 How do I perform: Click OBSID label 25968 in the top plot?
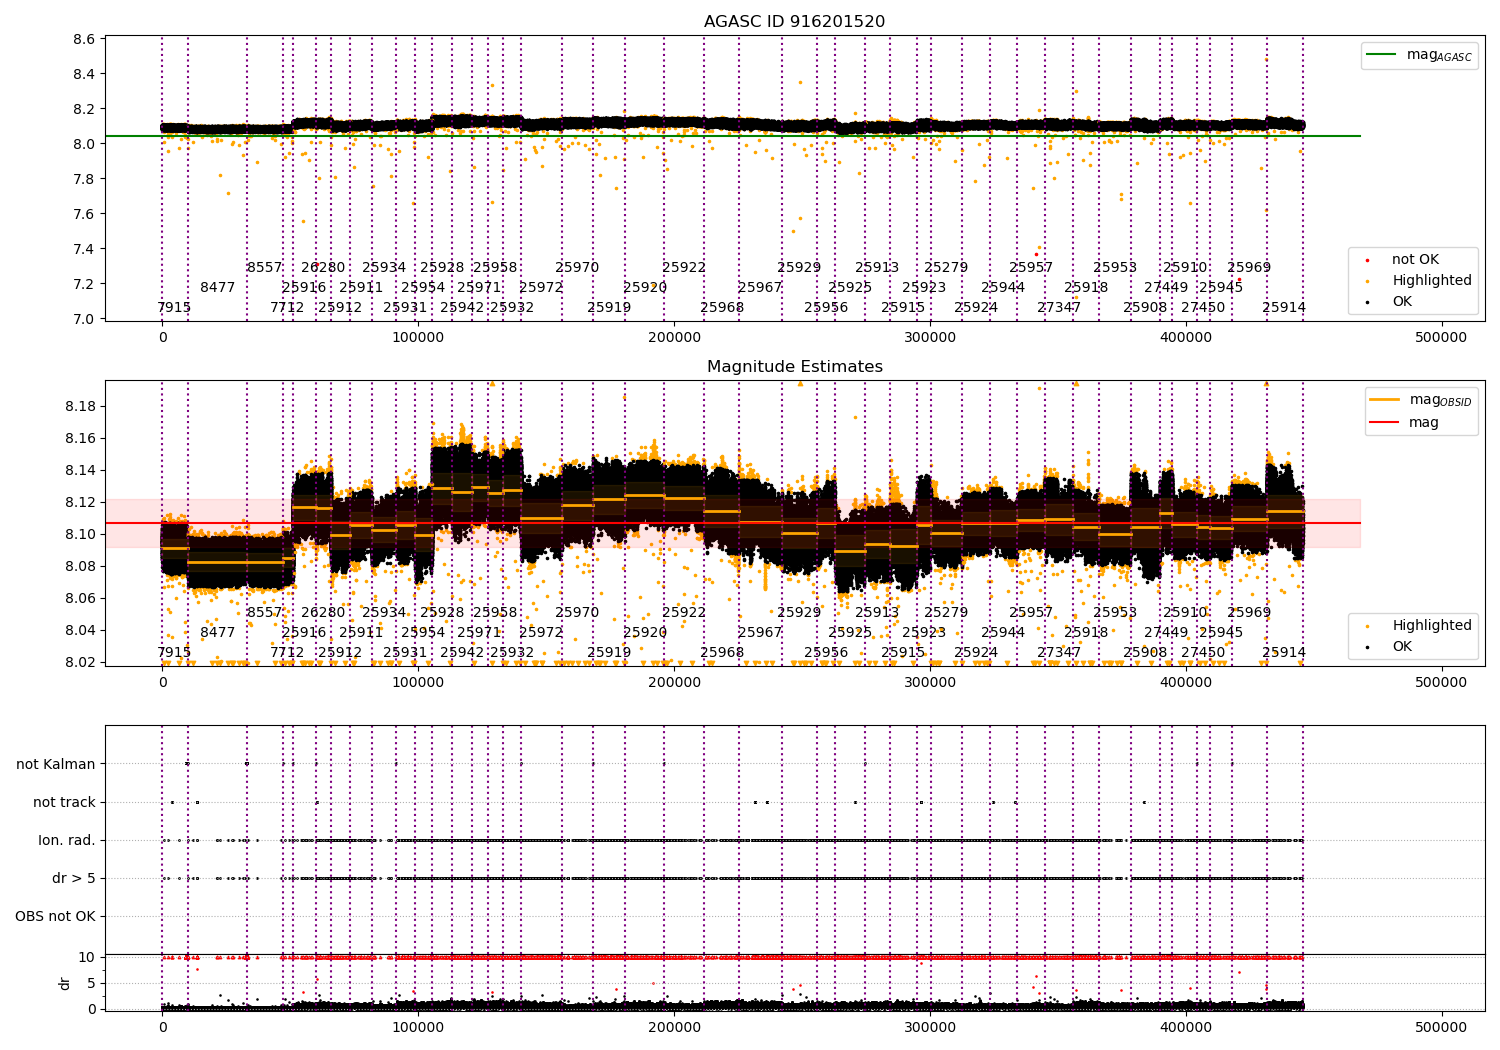click(x=722, y=307)
